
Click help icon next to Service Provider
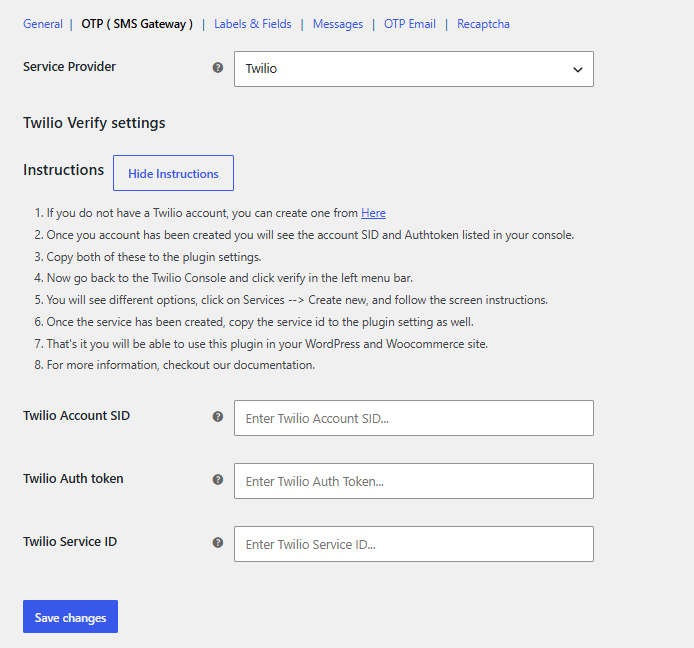218,68
